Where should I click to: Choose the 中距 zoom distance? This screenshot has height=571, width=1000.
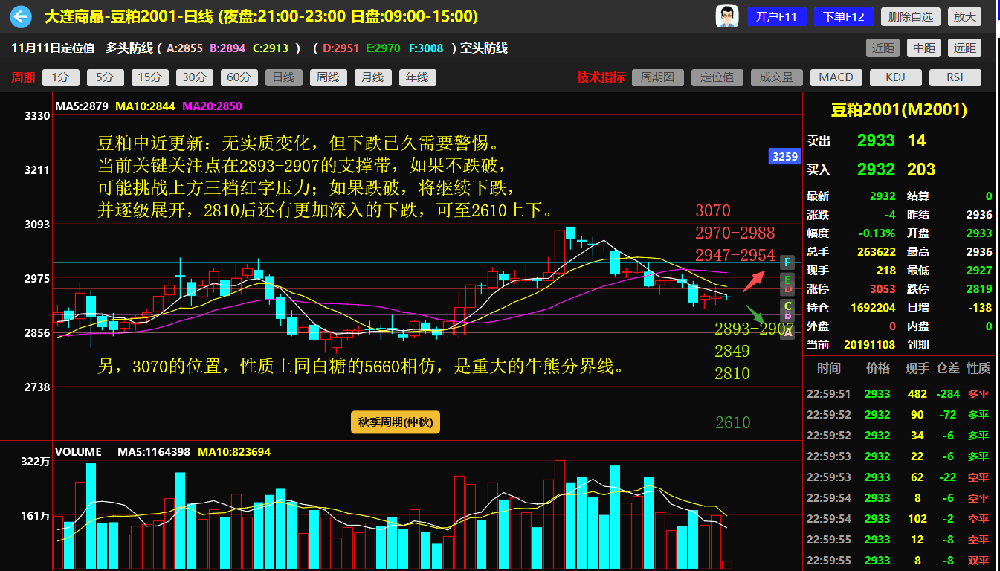(x=922, y=48)
